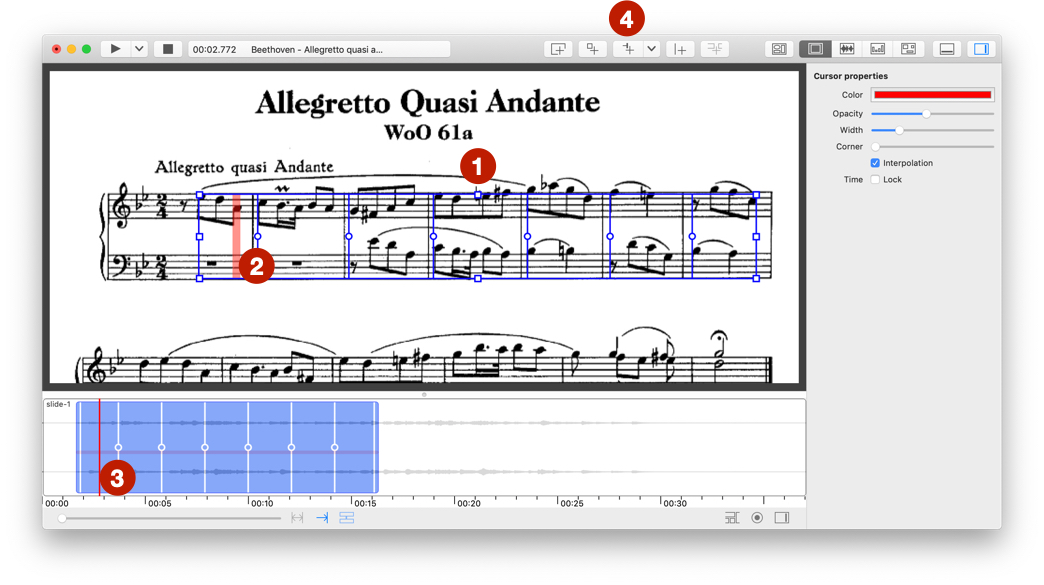Toggle the right inspector sidebar
This screenshot has width=1044, height=585.
tap(981, 49)
